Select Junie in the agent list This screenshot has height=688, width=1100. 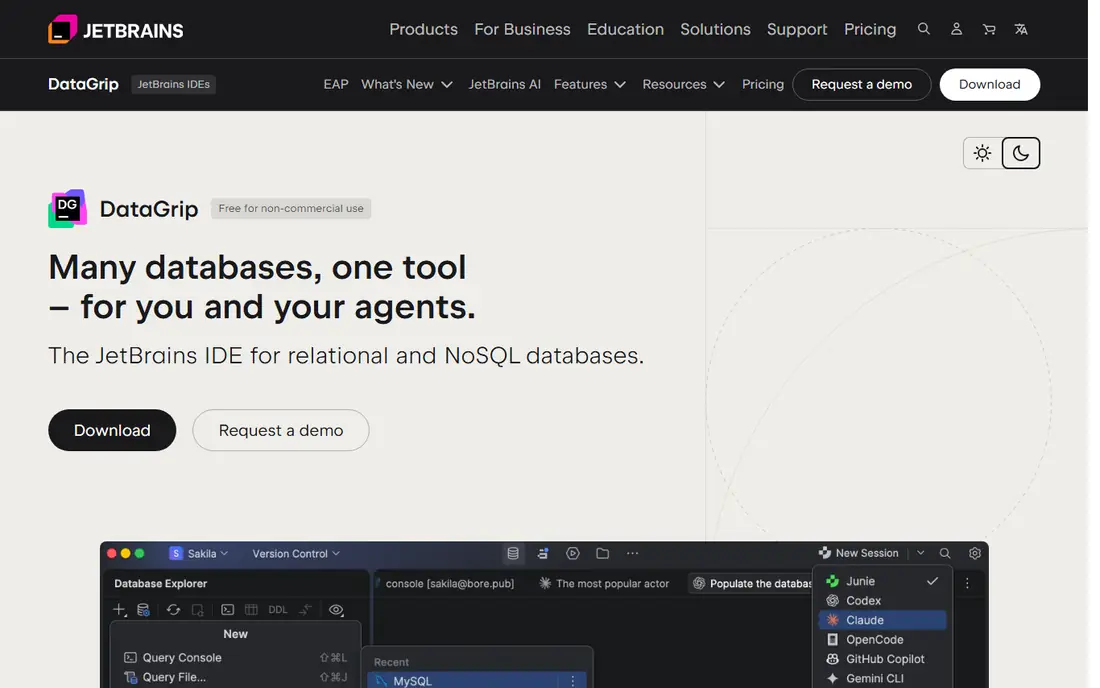[883, 581]
